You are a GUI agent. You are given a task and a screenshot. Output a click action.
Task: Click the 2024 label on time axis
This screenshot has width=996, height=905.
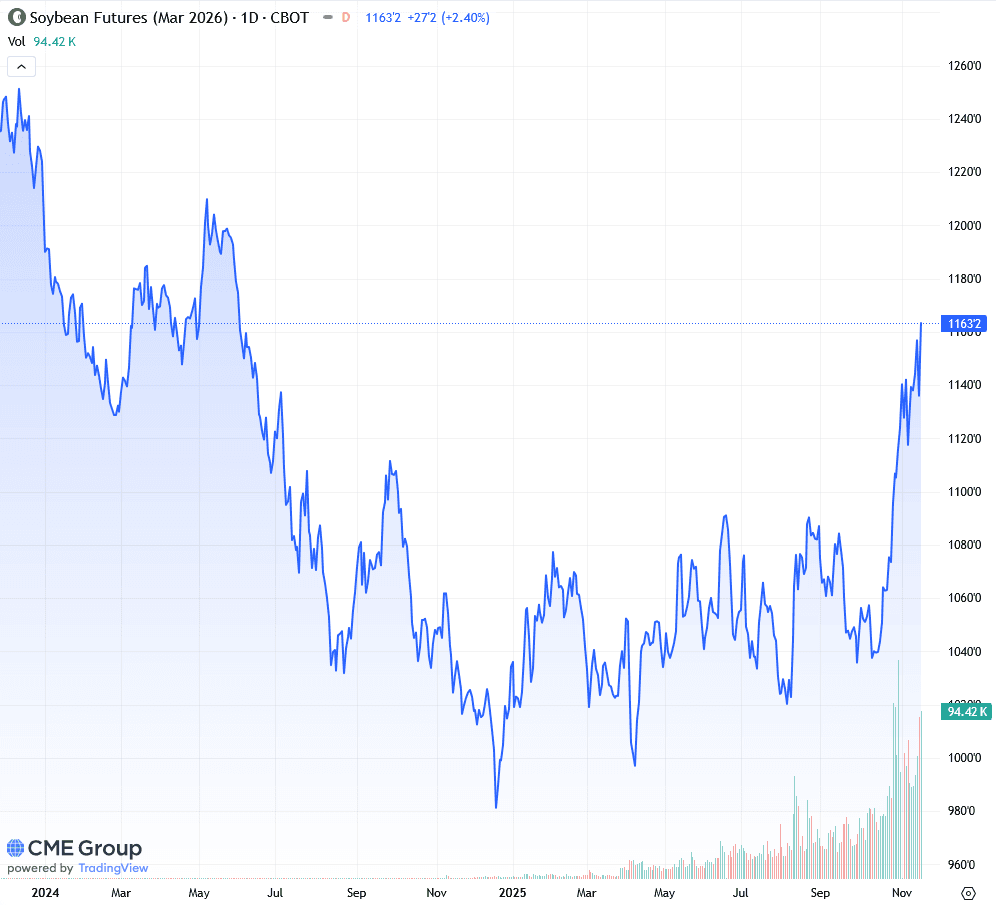coord(45,891)
